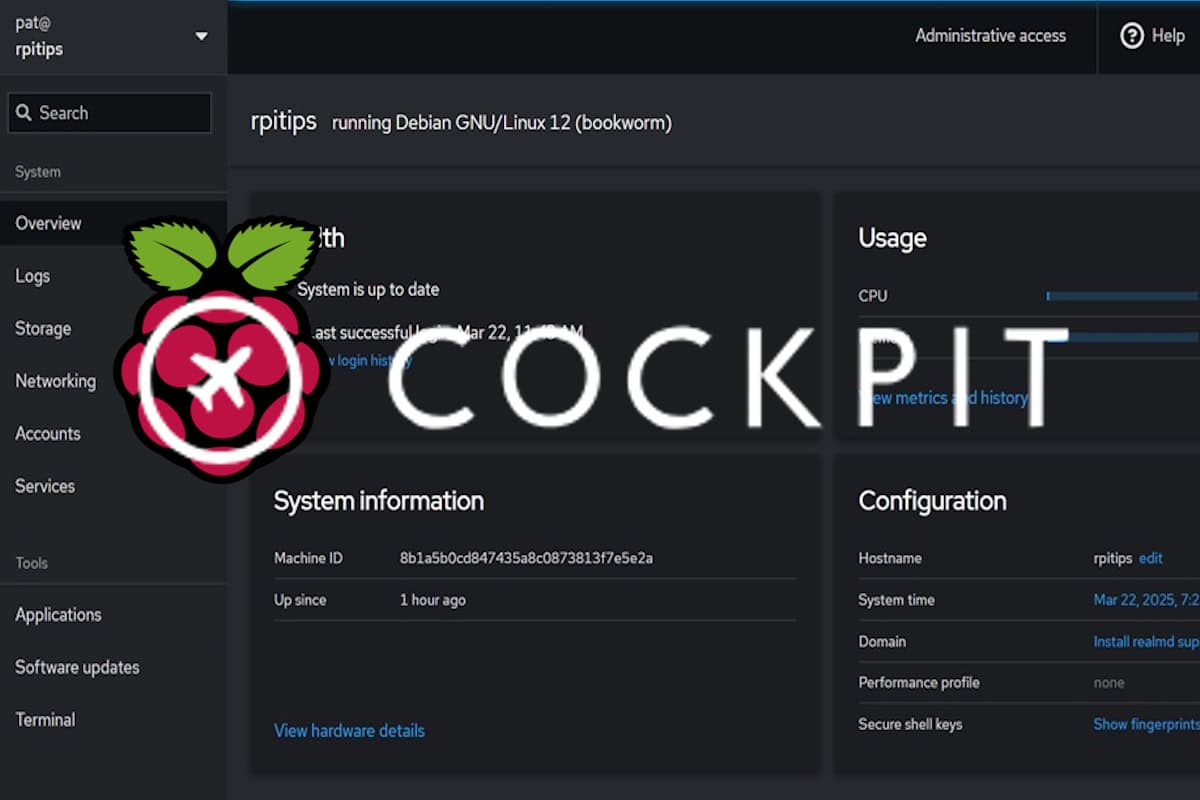Open the Accounts page
Image resolution: width=1200 pixels, height=800 pixels.
[x=48, y=433]
